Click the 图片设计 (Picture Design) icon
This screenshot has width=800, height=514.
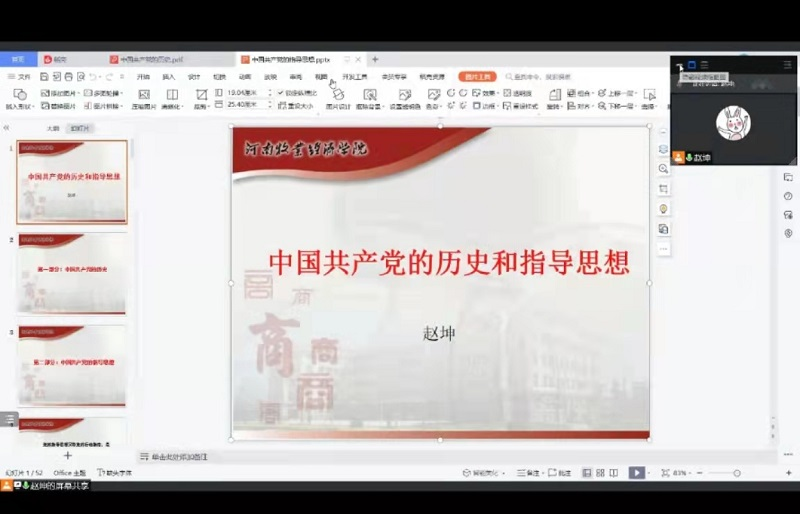tap(339, 94)
